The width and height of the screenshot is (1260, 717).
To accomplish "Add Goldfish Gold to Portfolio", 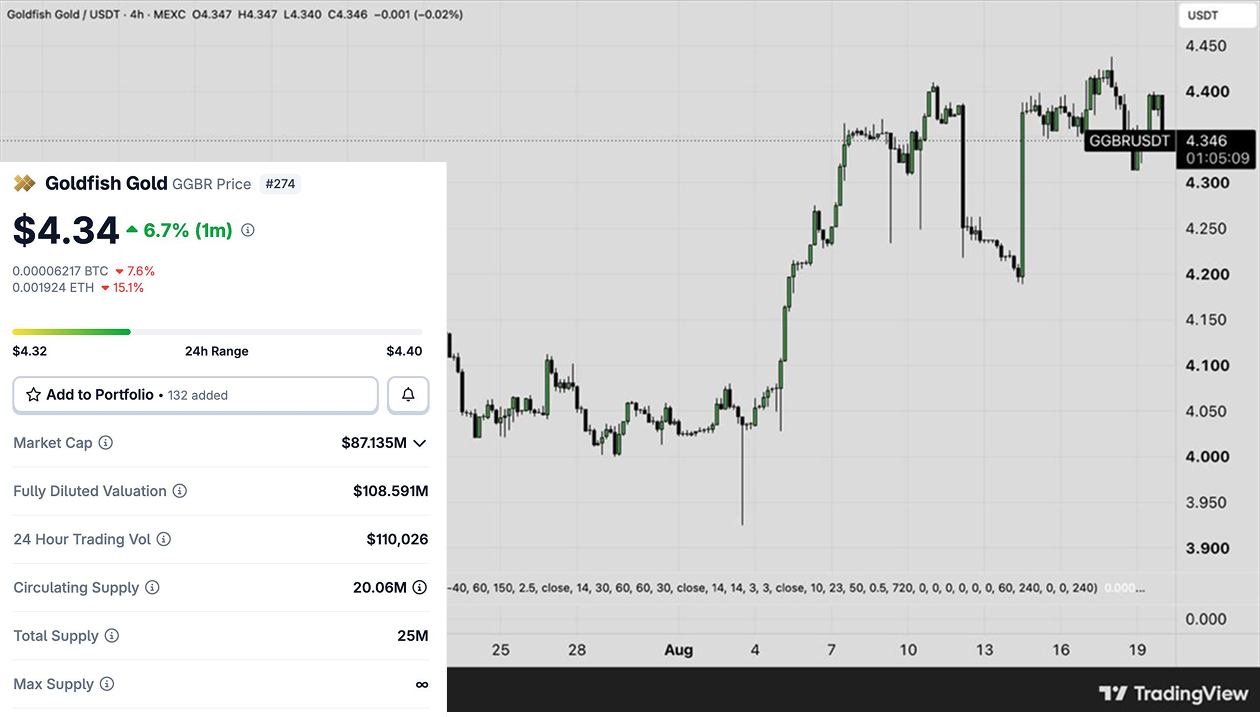I will [x=195, y=395].
